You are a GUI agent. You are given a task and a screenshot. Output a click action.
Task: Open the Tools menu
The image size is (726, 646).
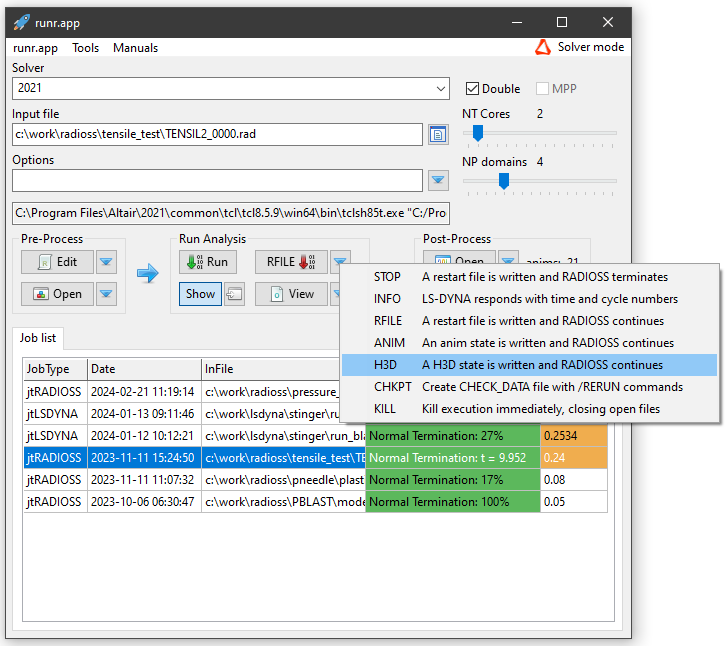[x=86, y=48]
